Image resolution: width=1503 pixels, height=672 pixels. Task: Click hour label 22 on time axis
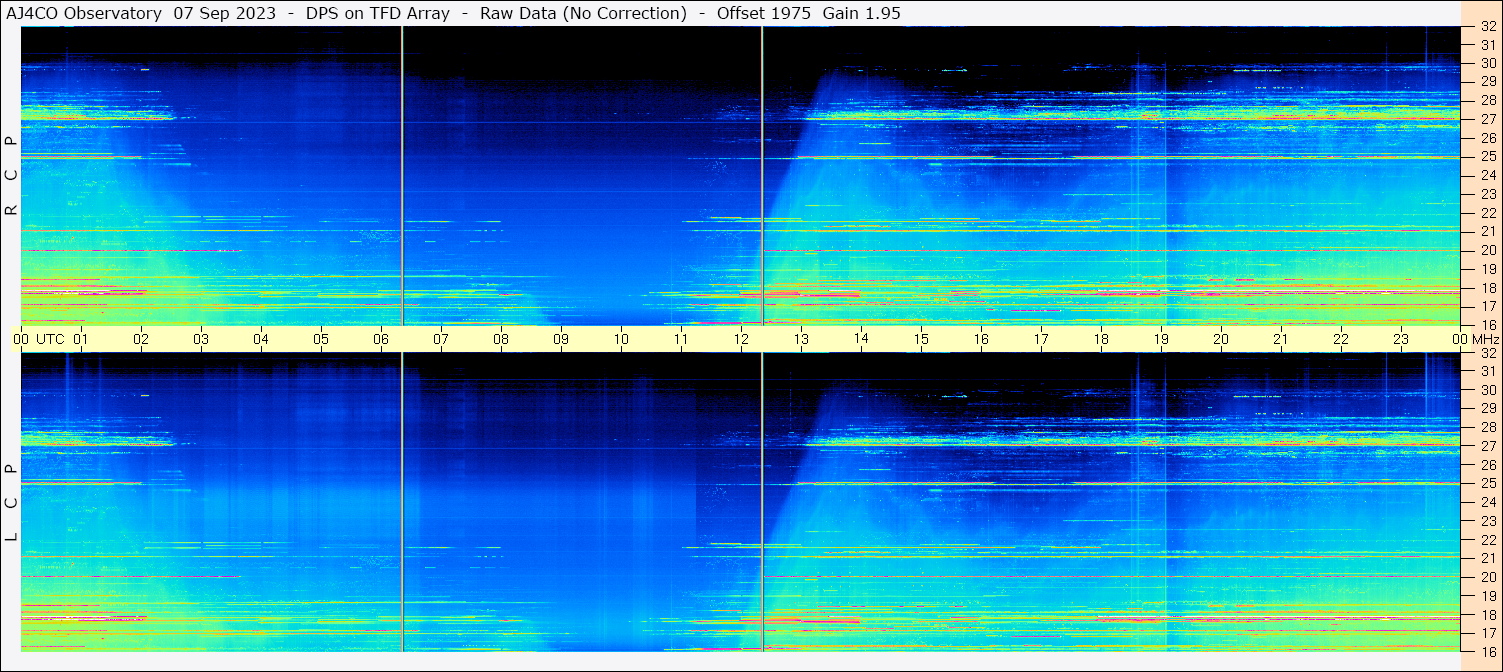point(1341,339)
